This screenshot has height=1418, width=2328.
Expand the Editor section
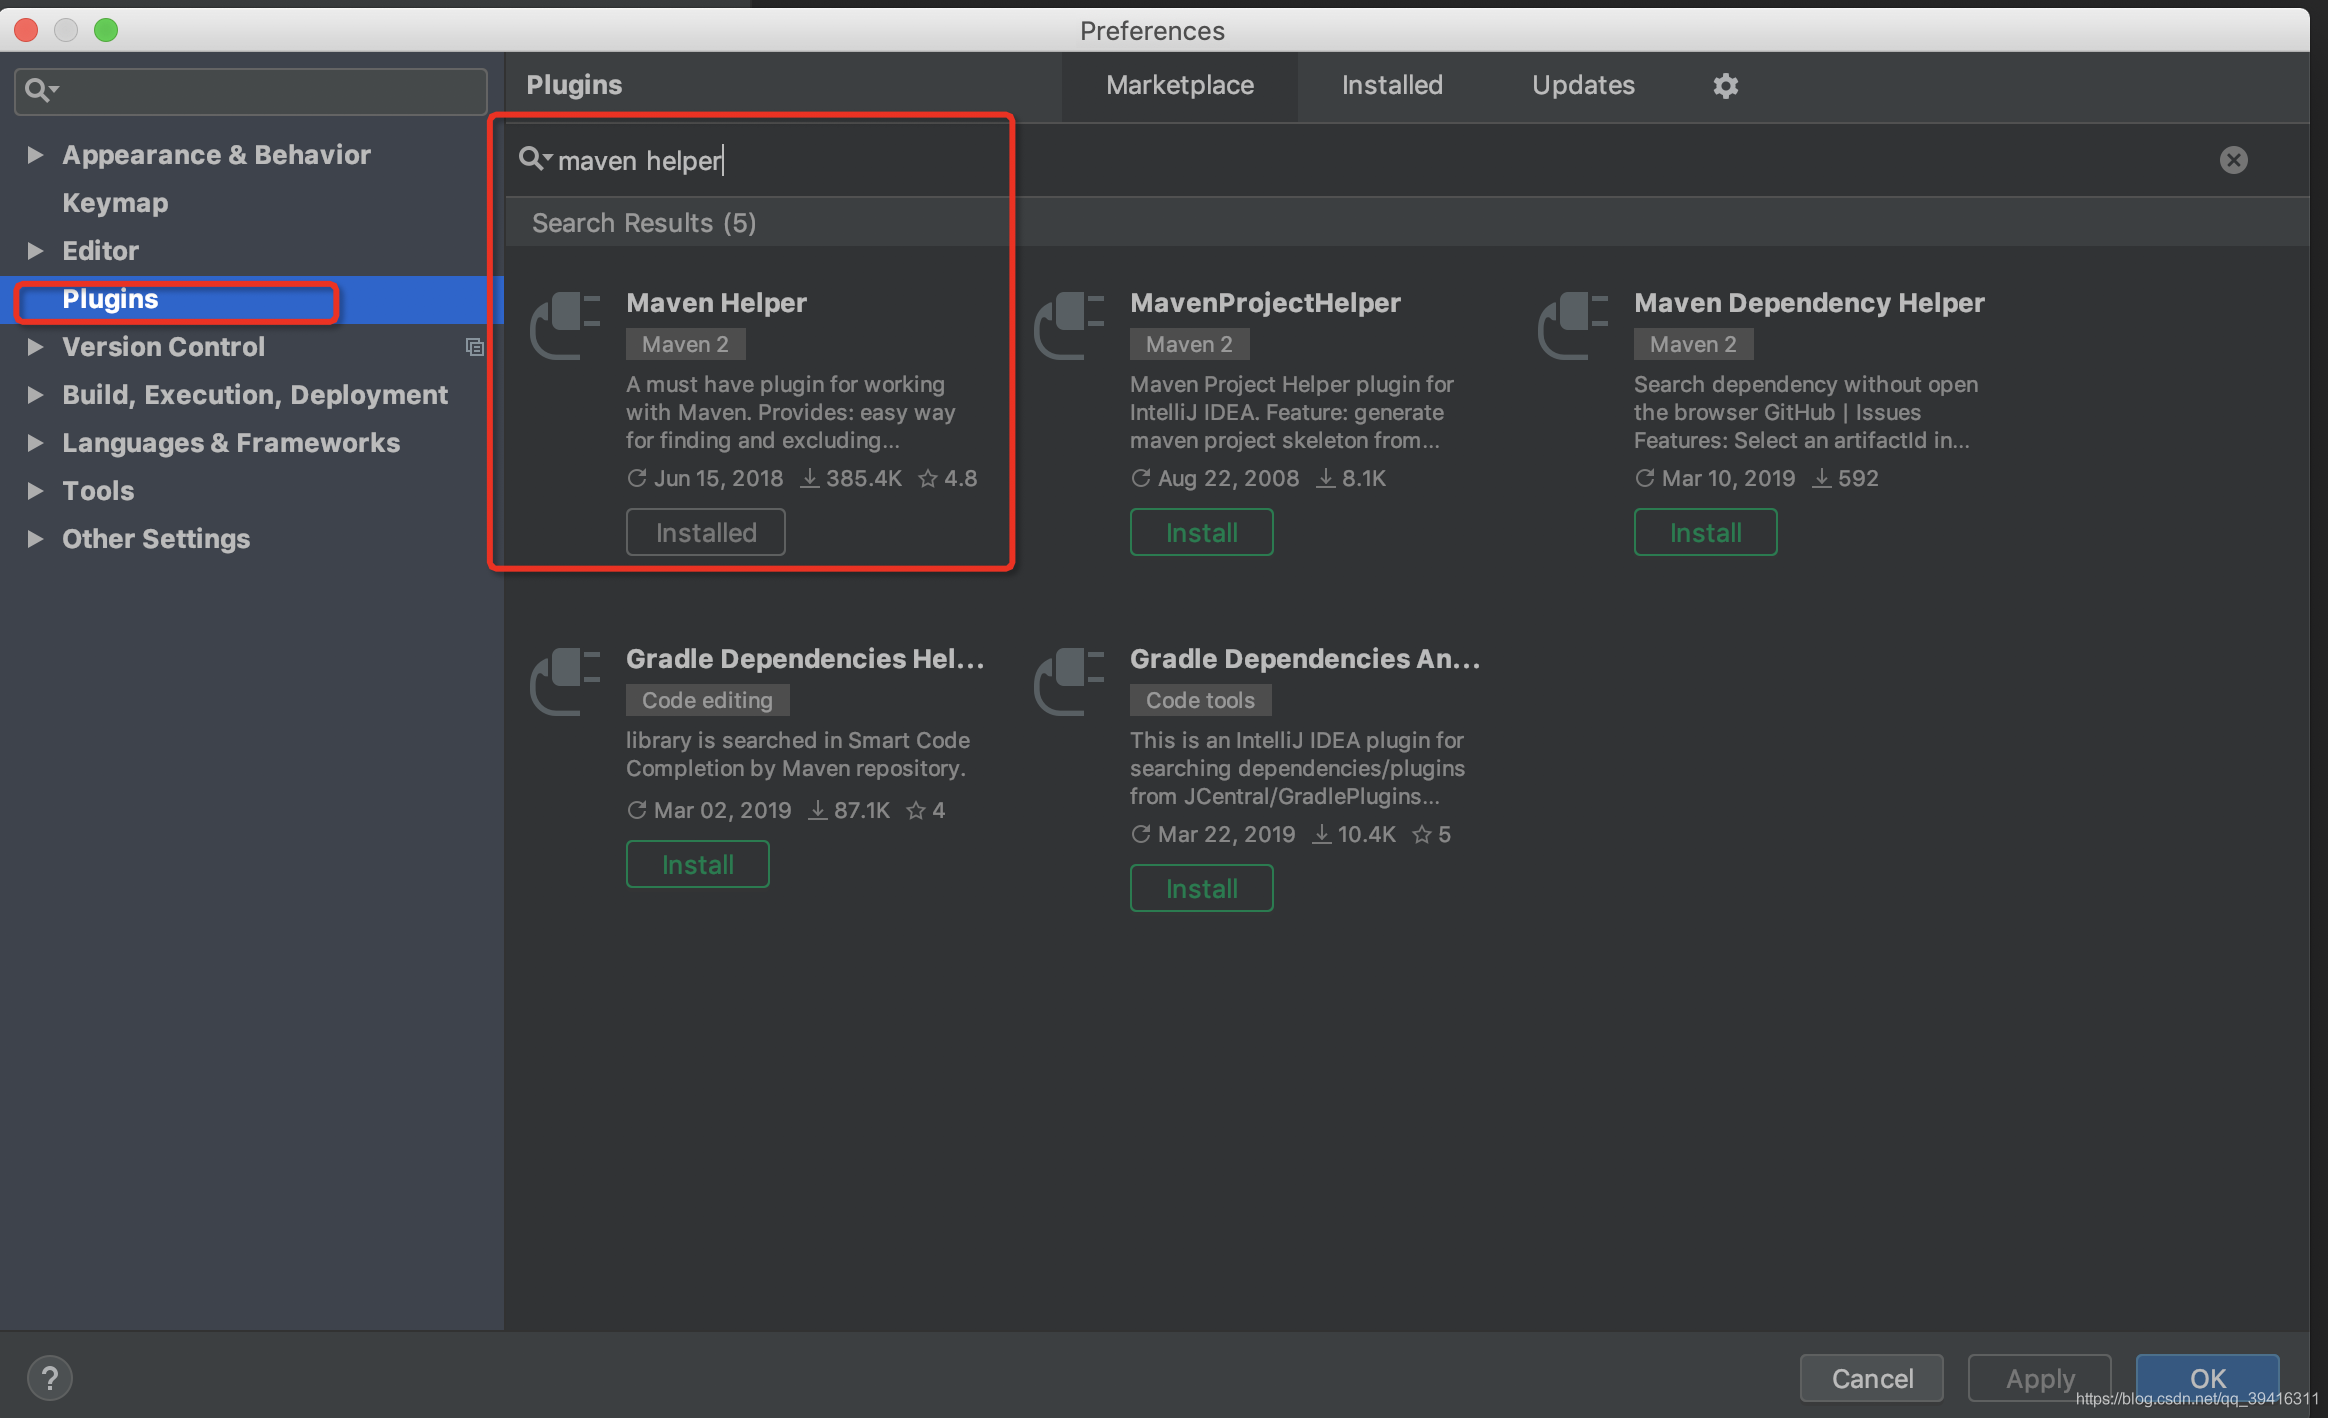point(36,251)
